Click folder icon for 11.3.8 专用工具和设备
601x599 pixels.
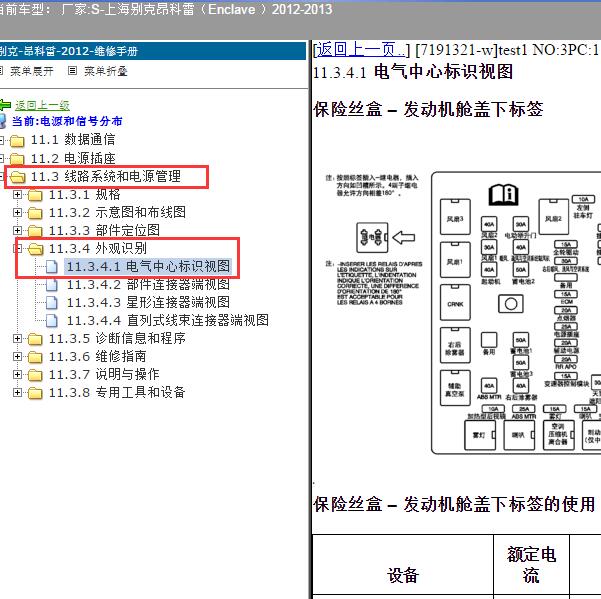coord(35,393)
